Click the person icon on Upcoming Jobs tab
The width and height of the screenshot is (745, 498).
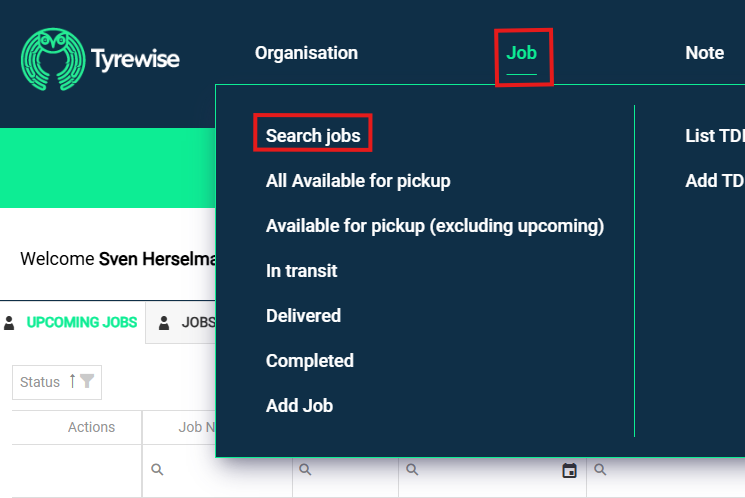pyautogui.click(x=10, y=323)
